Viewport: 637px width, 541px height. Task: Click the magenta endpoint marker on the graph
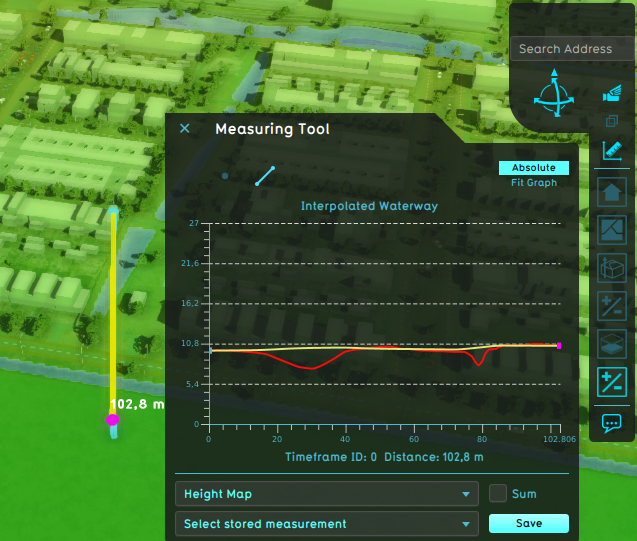tap(559, 345)
